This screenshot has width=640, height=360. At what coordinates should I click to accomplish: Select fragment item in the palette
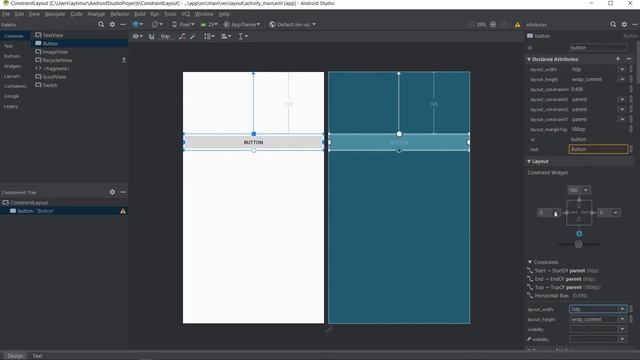point(80,69)
